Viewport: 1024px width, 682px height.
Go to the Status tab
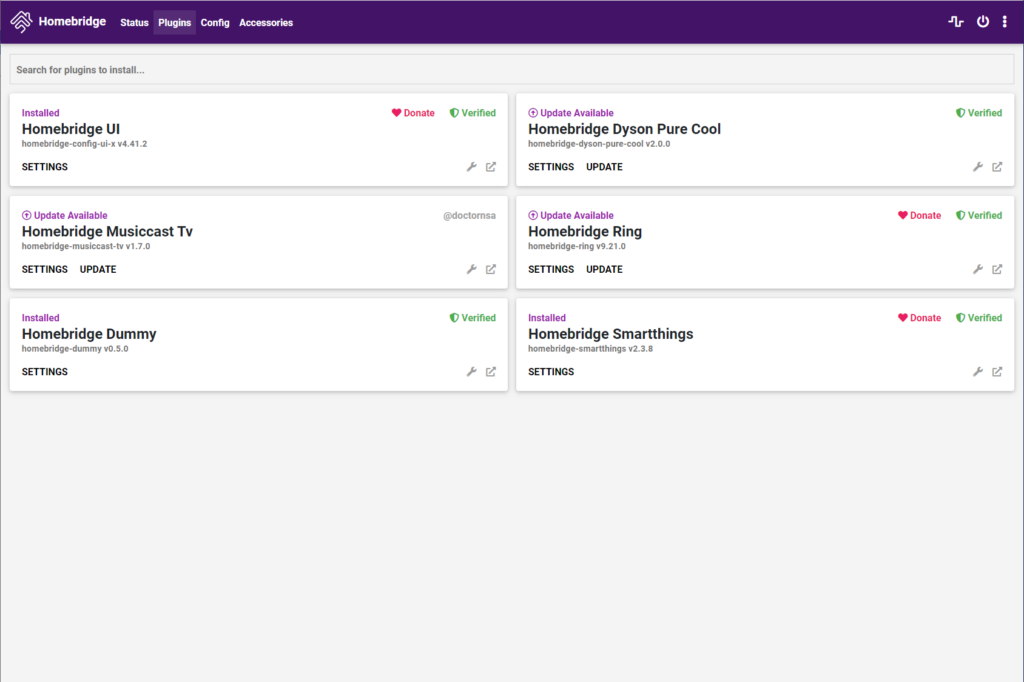pos(134,22)
